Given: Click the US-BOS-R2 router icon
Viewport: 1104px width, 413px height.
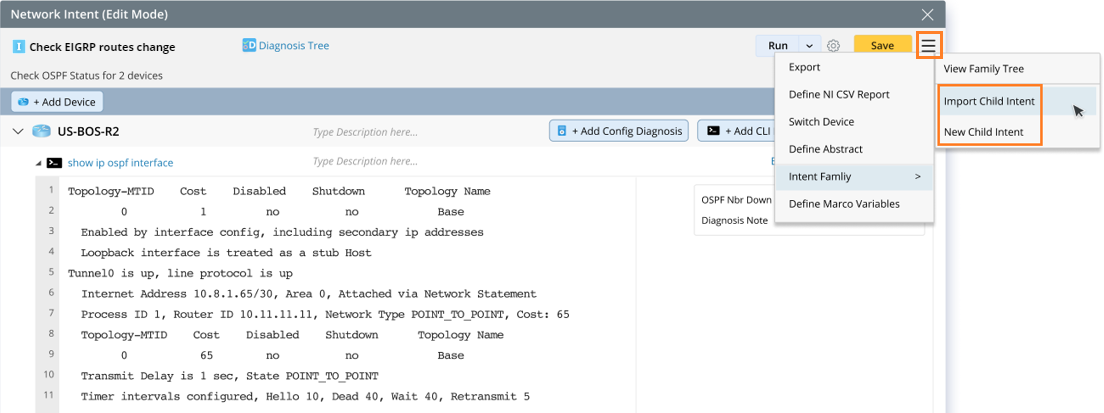Looking at the screenshot, I should click(42, 131).
